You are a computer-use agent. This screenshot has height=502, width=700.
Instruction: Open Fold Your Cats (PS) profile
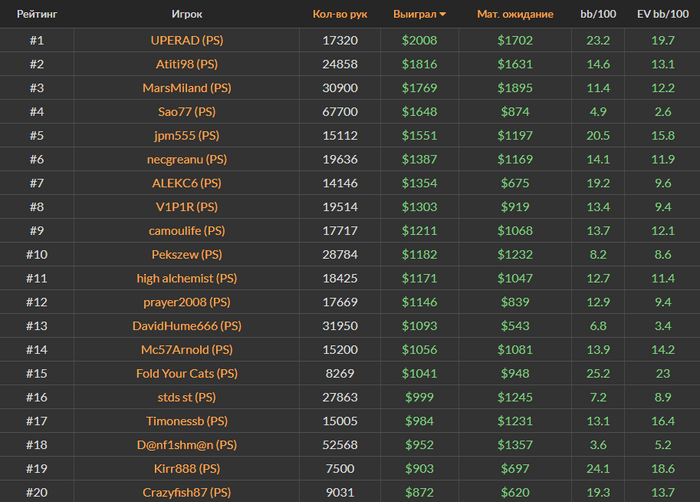186,373
